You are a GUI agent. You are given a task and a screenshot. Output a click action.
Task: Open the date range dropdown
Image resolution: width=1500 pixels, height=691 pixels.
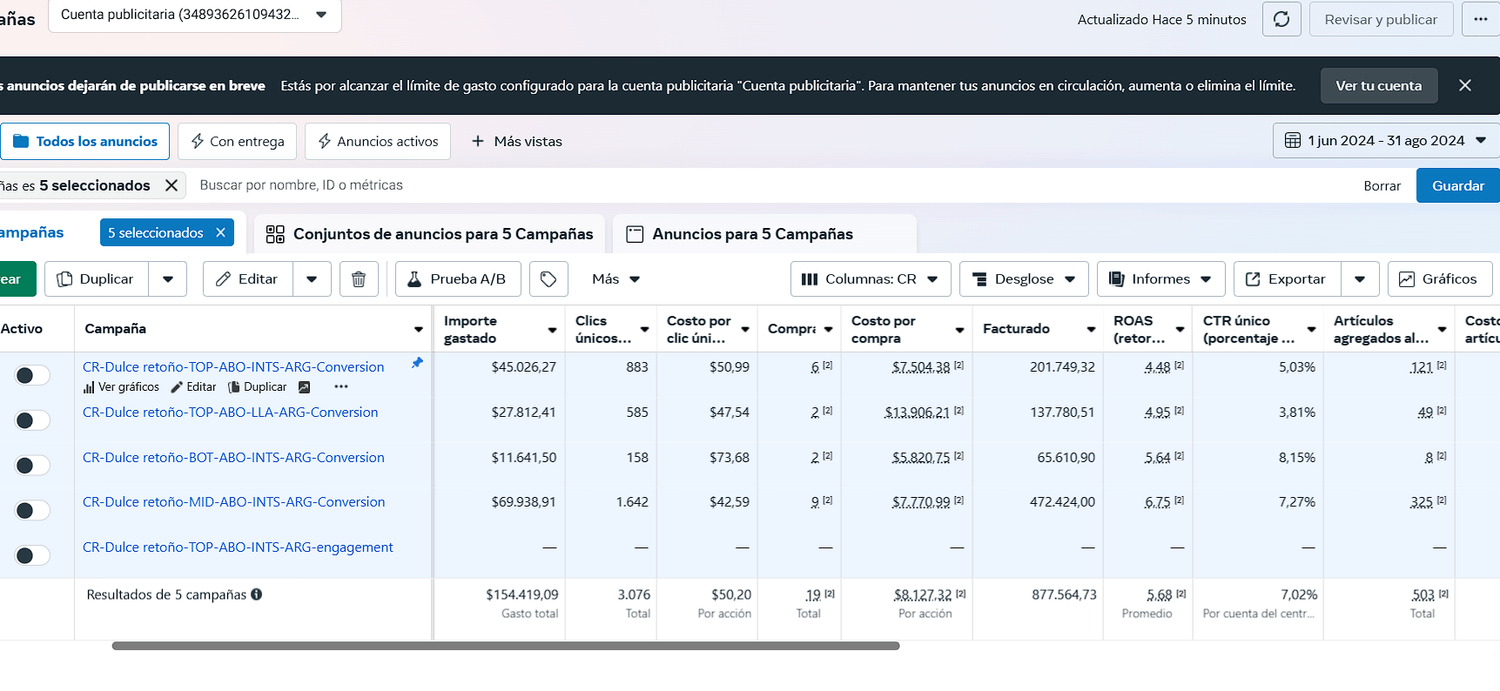pyautogui.click(x=1386, y=141)
